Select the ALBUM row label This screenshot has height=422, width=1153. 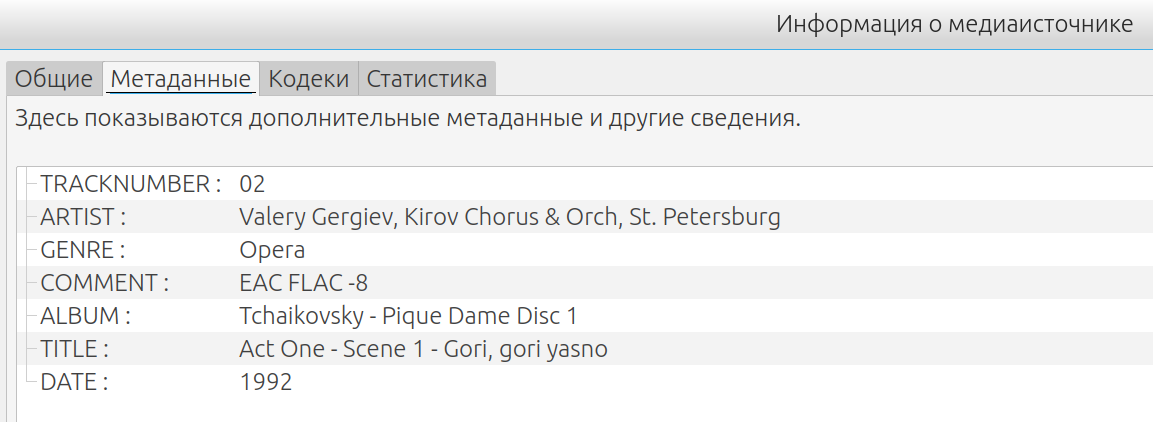(x=86, y=316)
